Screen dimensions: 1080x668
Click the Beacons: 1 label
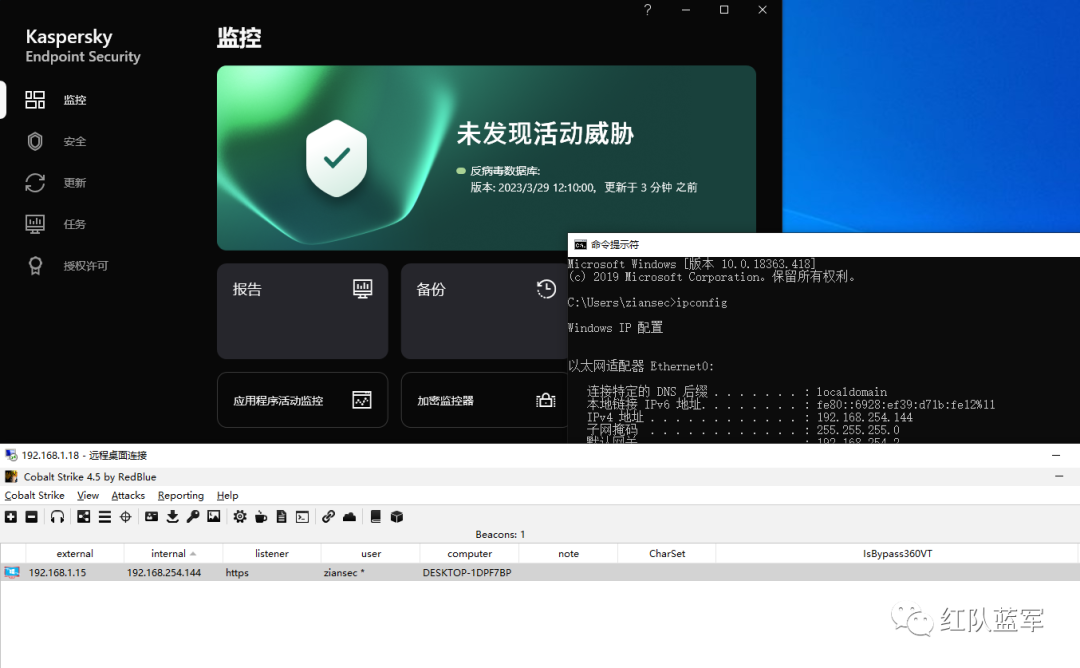tap(500, 534)
